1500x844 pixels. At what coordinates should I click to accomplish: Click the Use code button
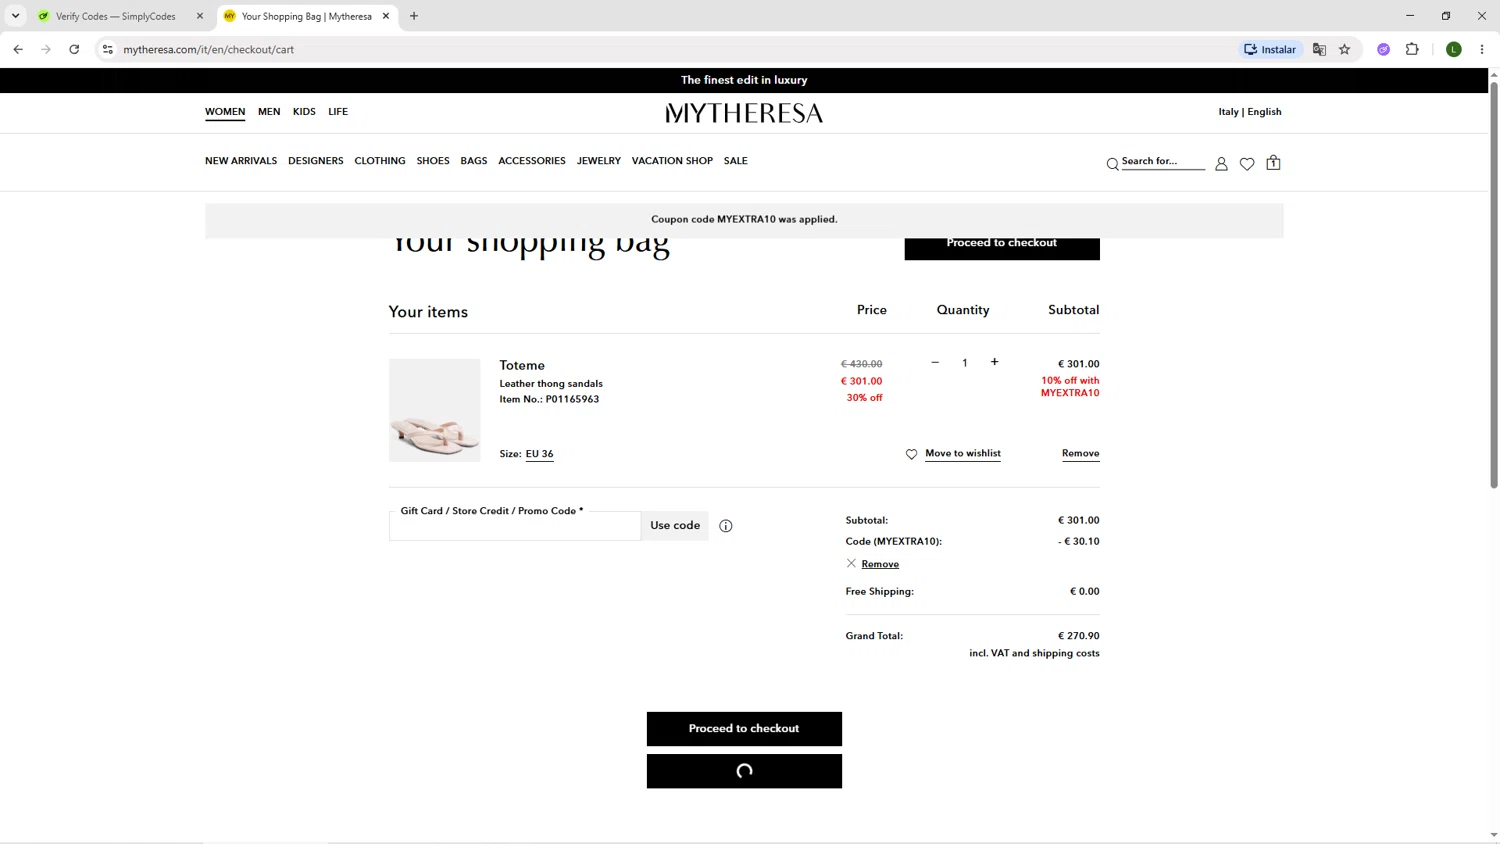click(675, 526)
